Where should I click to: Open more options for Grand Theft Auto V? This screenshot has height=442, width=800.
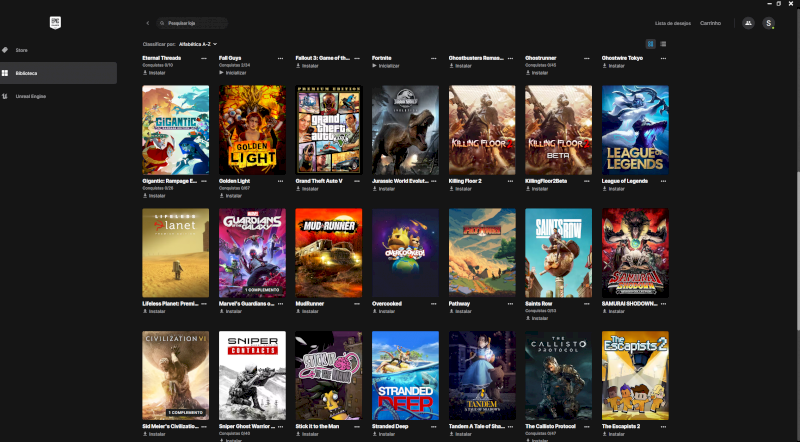pyautogui.click(x=357, y=181)
